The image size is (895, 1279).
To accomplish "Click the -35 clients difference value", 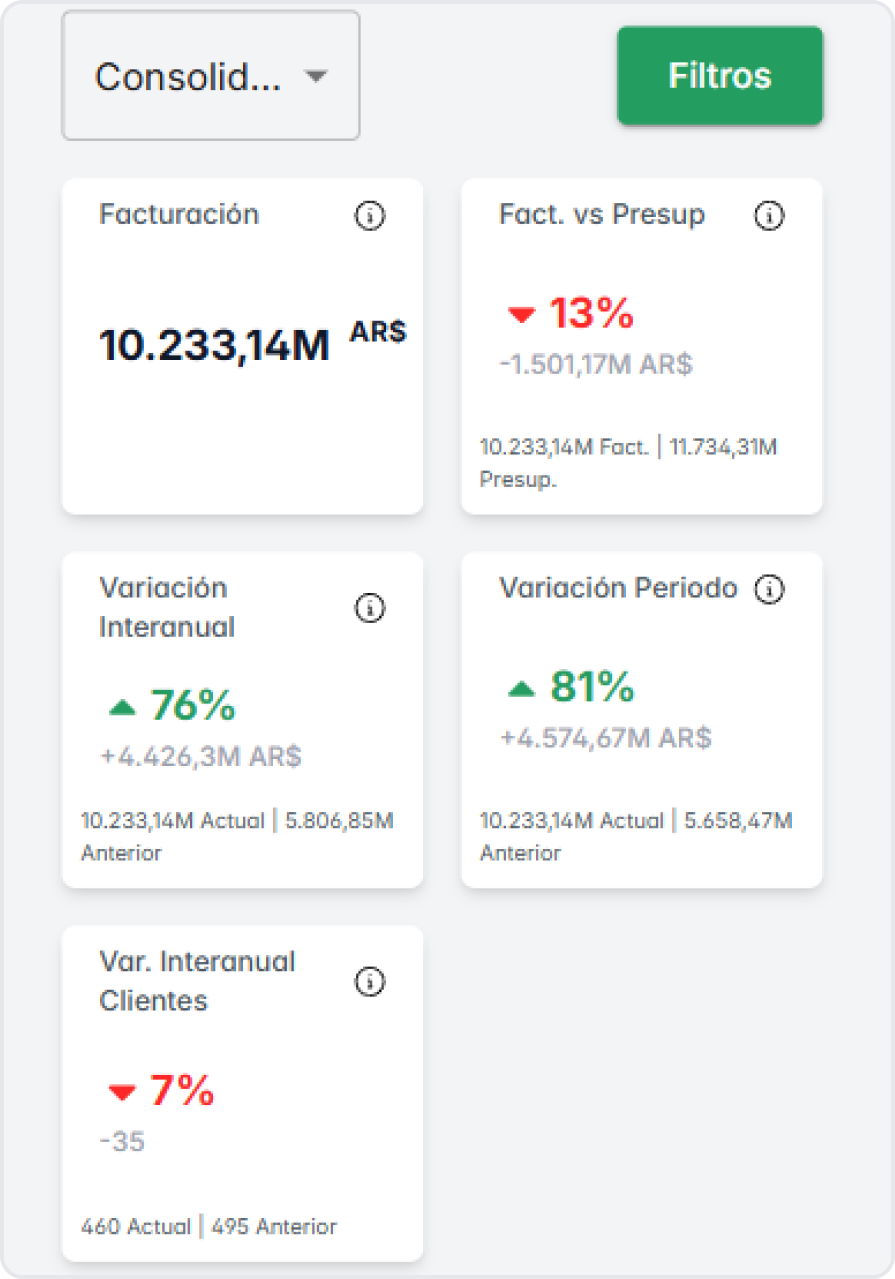I will coord(122,1141).
